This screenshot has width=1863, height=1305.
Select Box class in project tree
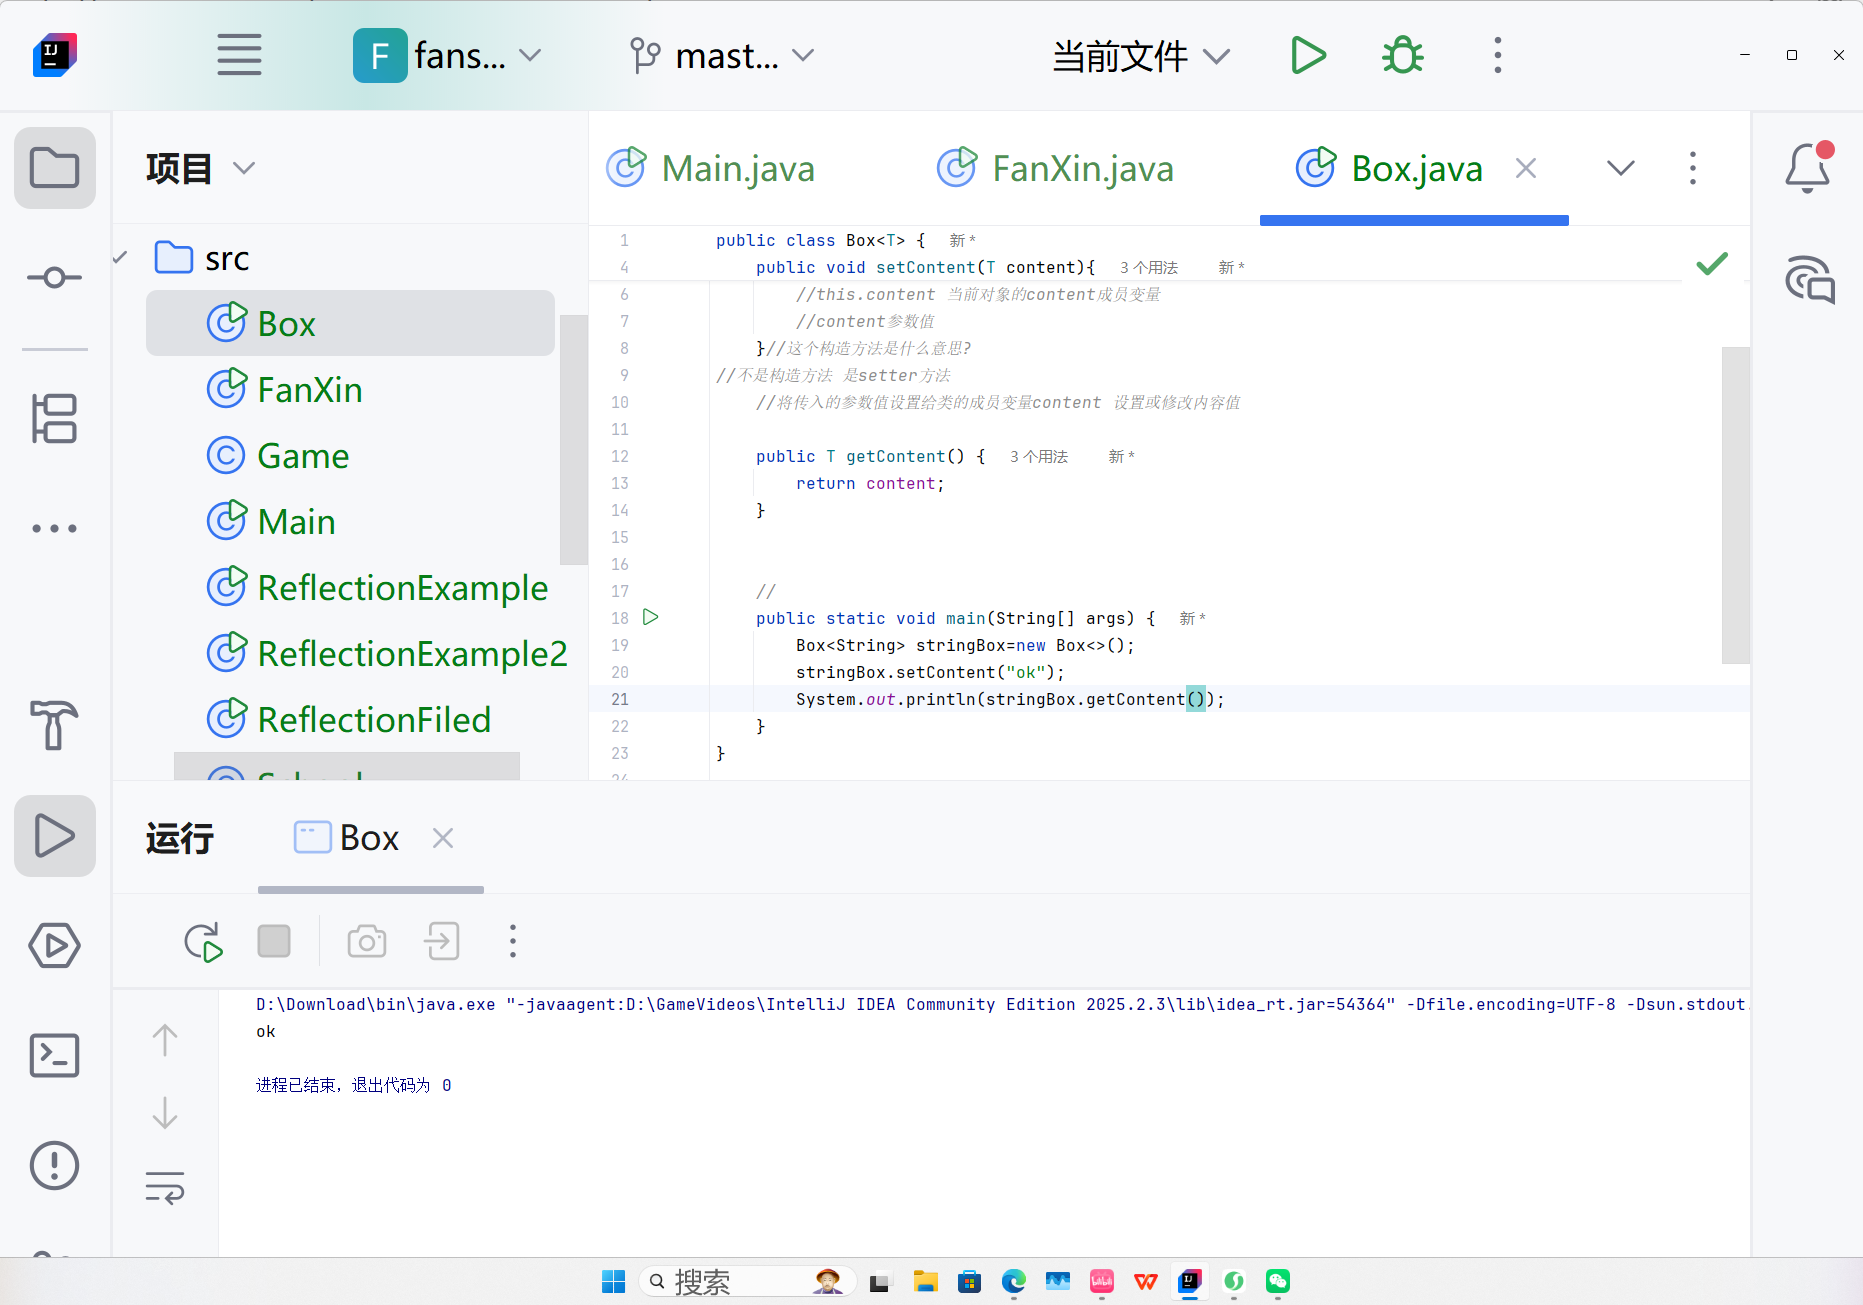coord(350,323)
